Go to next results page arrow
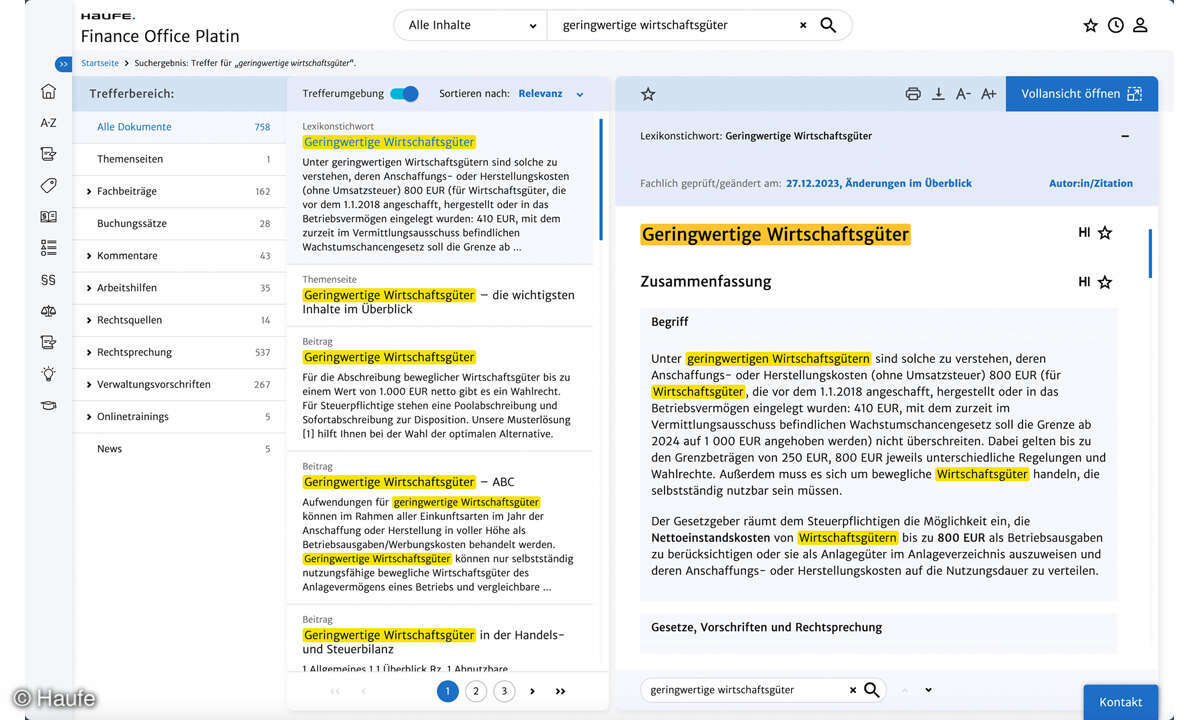 tap(532, 691)
